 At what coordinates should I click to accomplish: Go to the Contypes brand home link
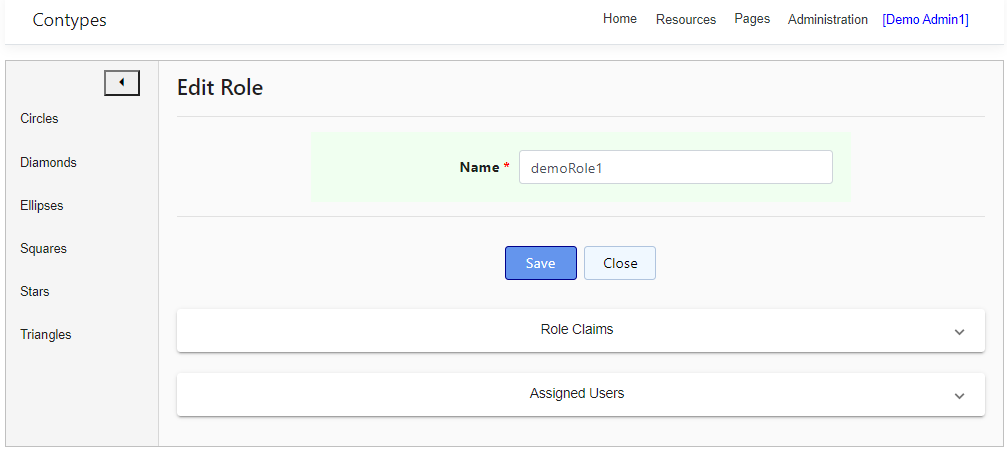69,20
